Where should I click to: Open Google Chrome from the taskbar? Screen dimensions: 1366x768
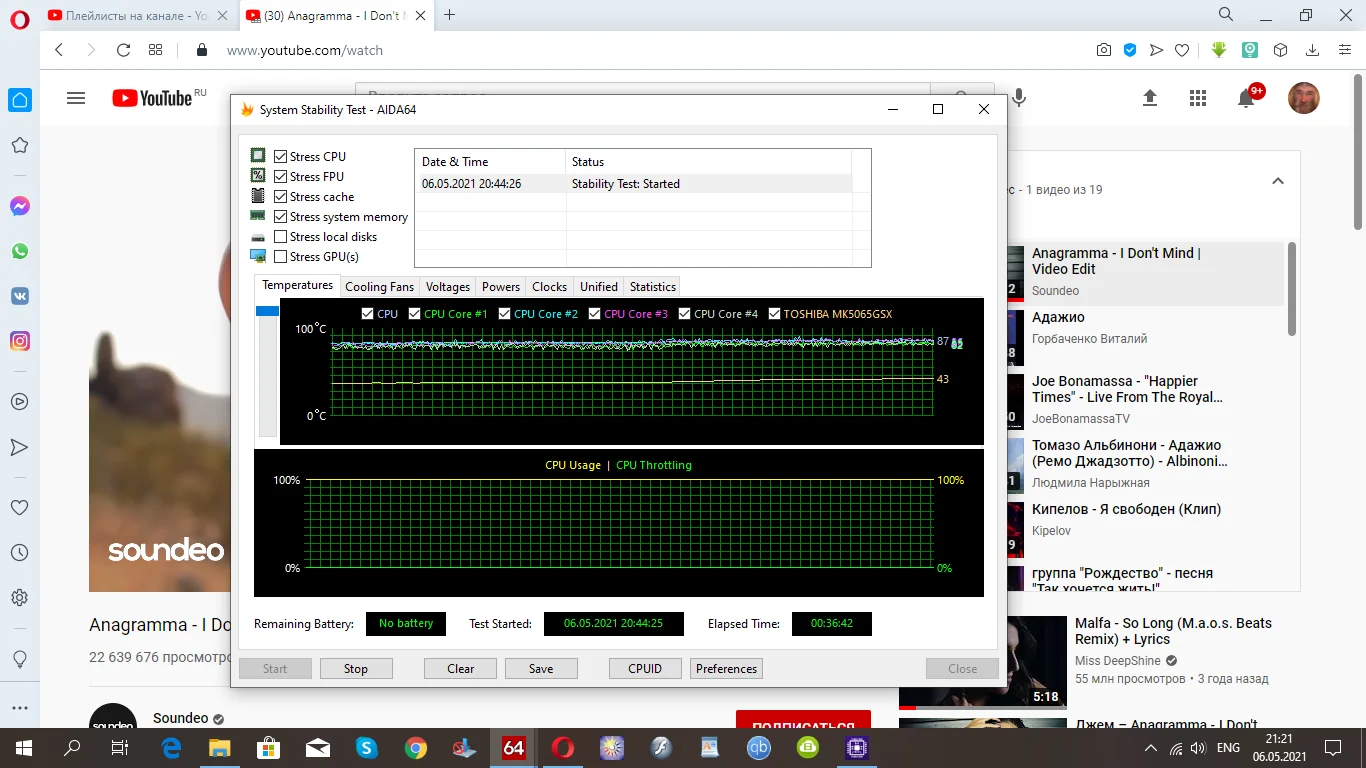coord(416,747)
